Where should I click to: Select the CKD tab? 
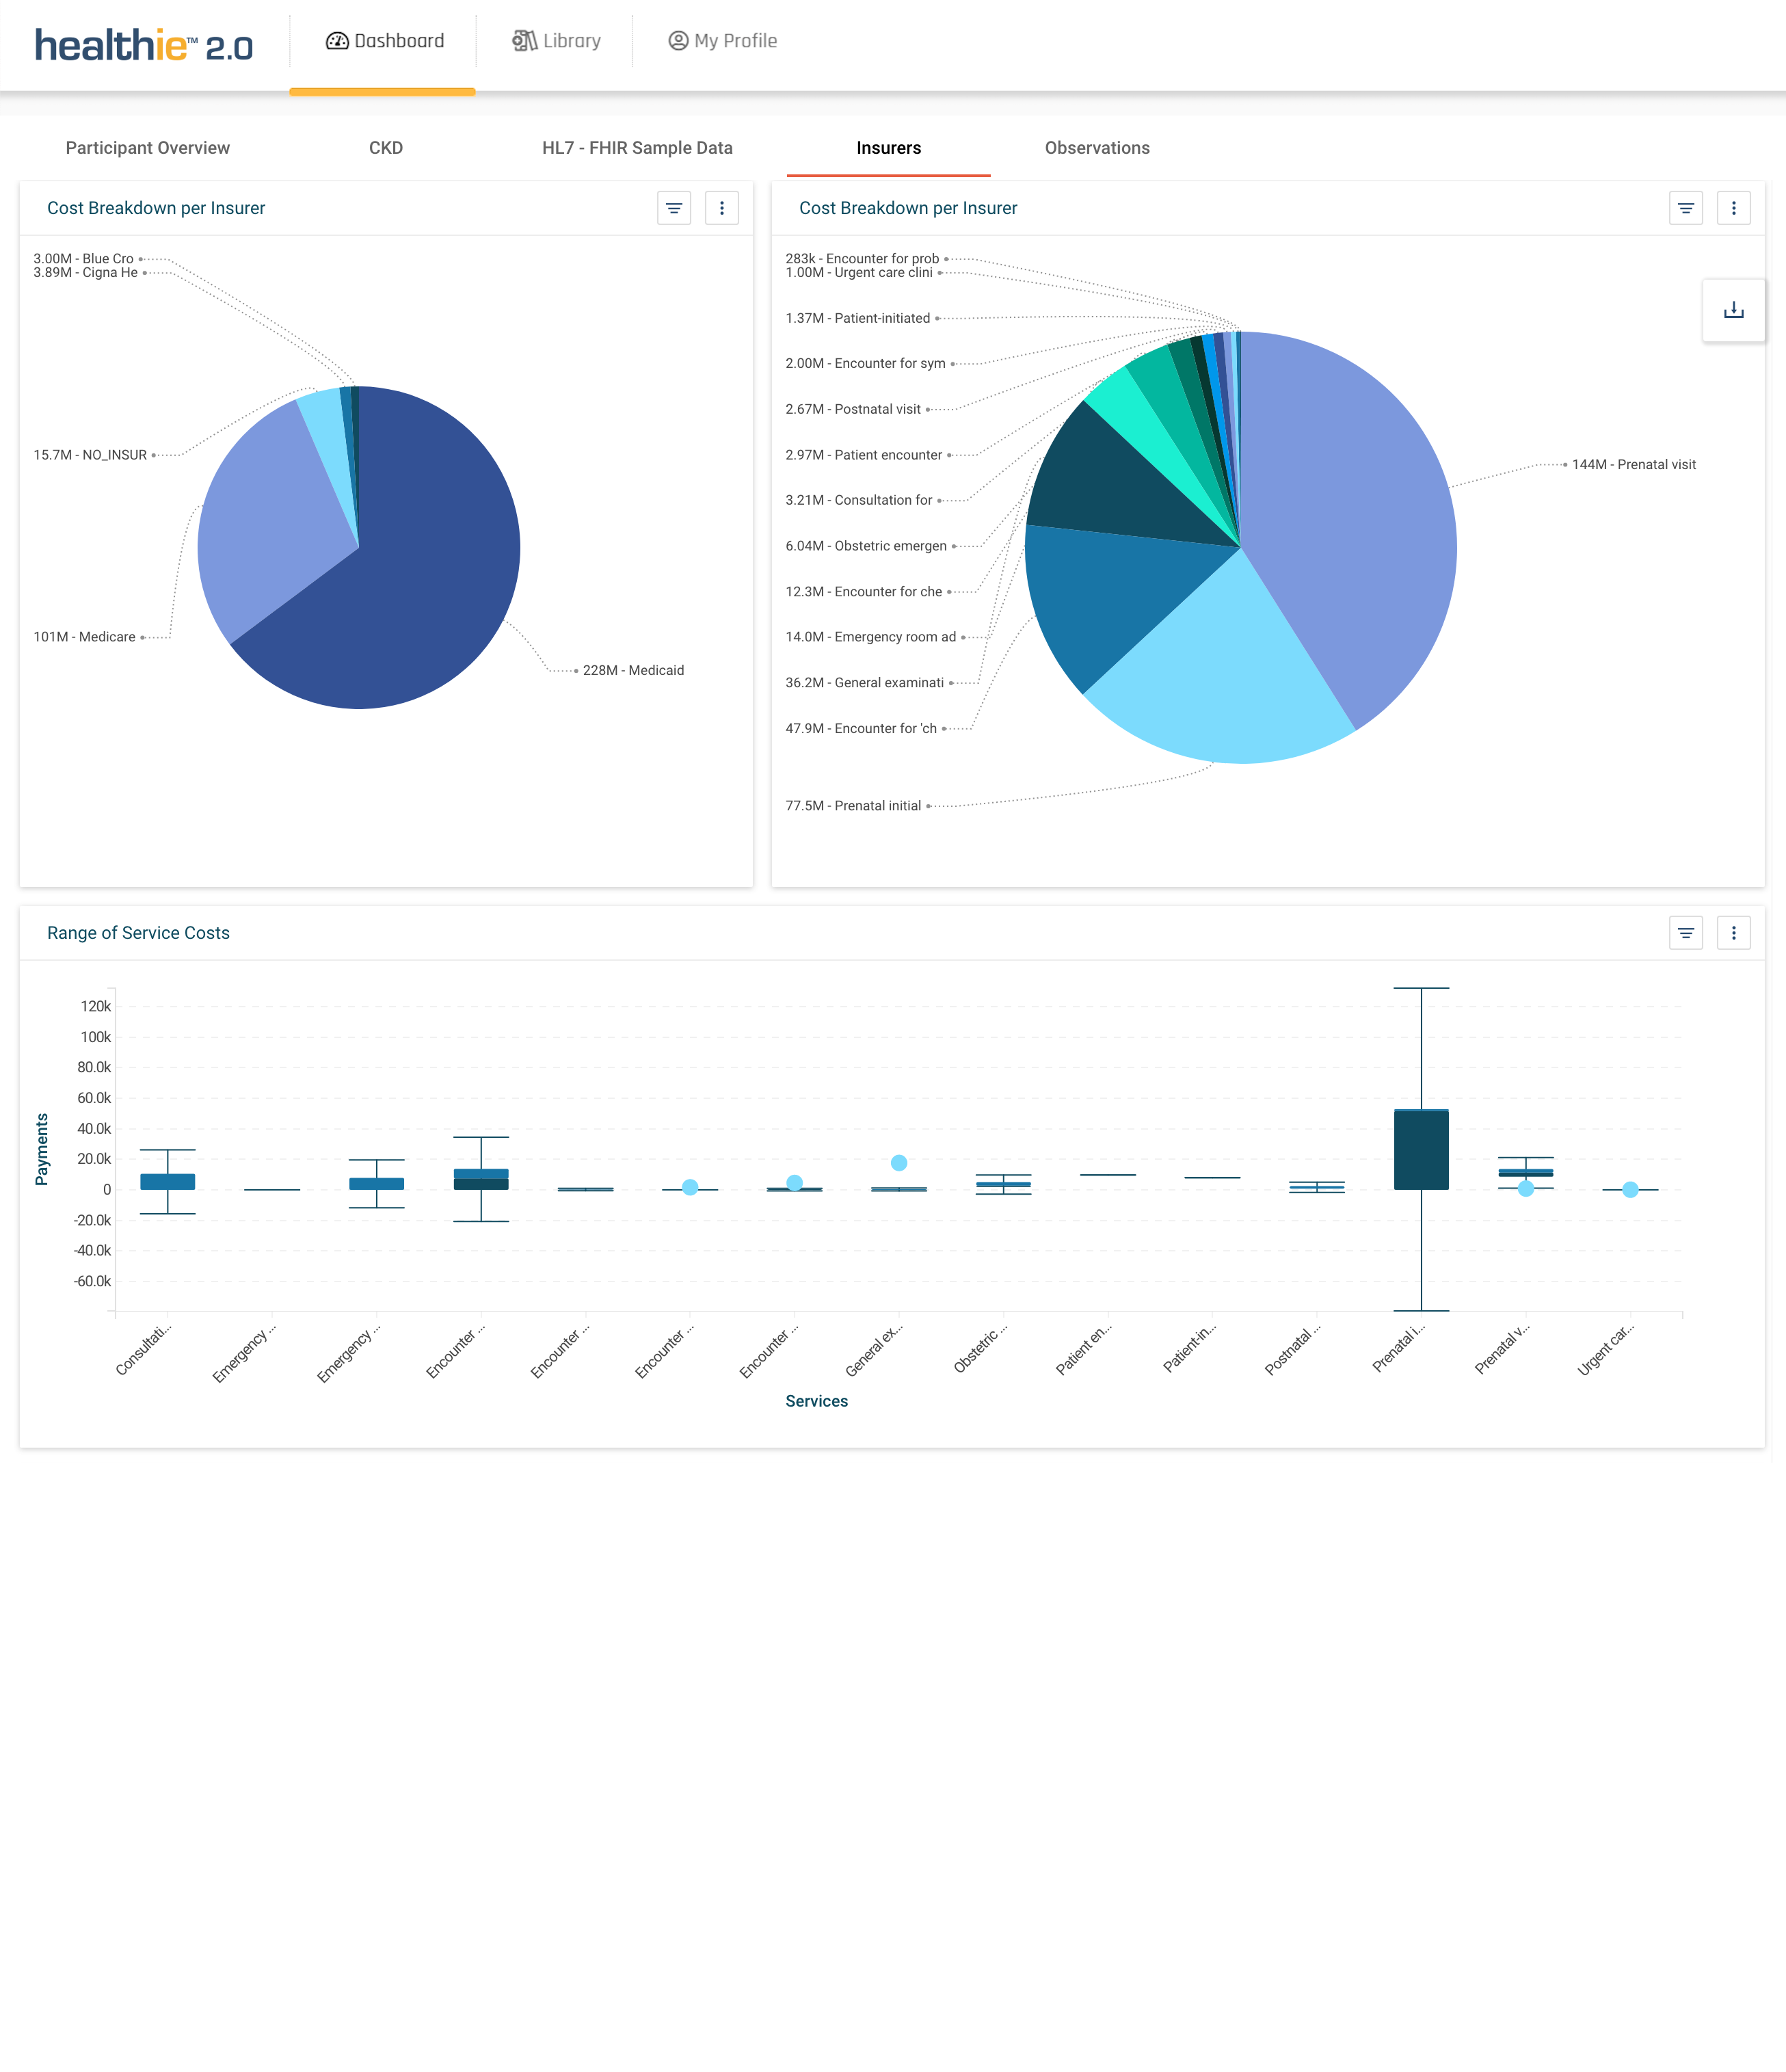pyautogui.click(x=386, y=148)
